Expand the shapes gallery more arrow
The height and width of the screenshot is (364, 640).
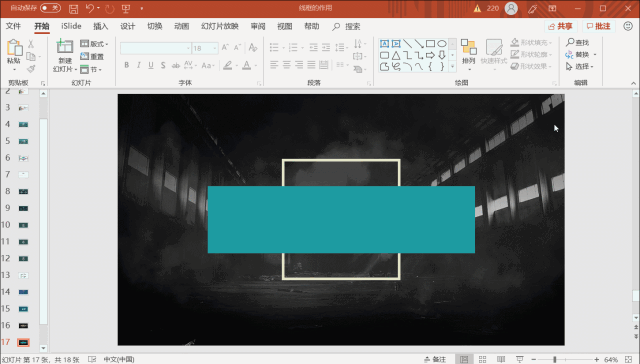[452, 67]
